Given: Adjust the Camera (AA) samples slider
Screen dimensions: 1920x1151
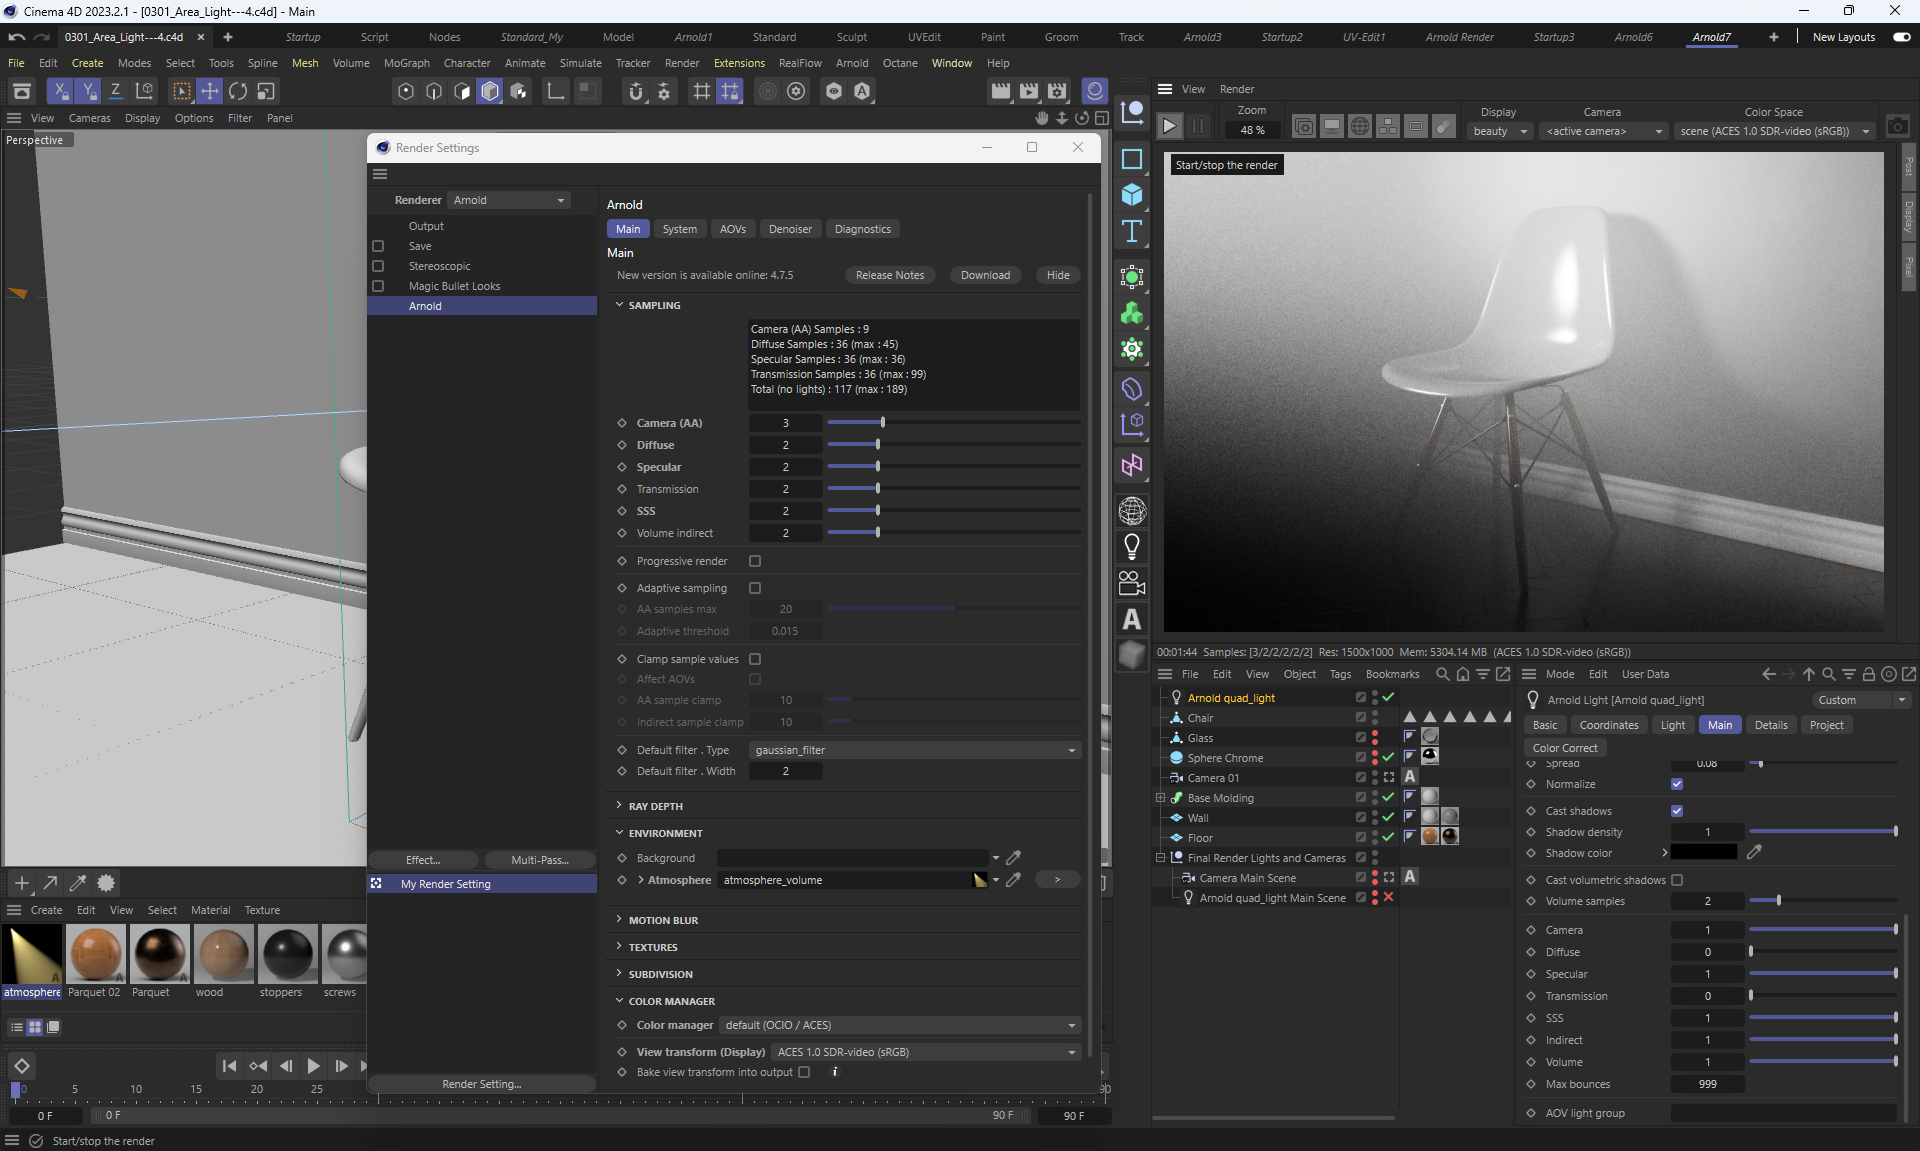Looking at the screenshot, I should 882,423.
